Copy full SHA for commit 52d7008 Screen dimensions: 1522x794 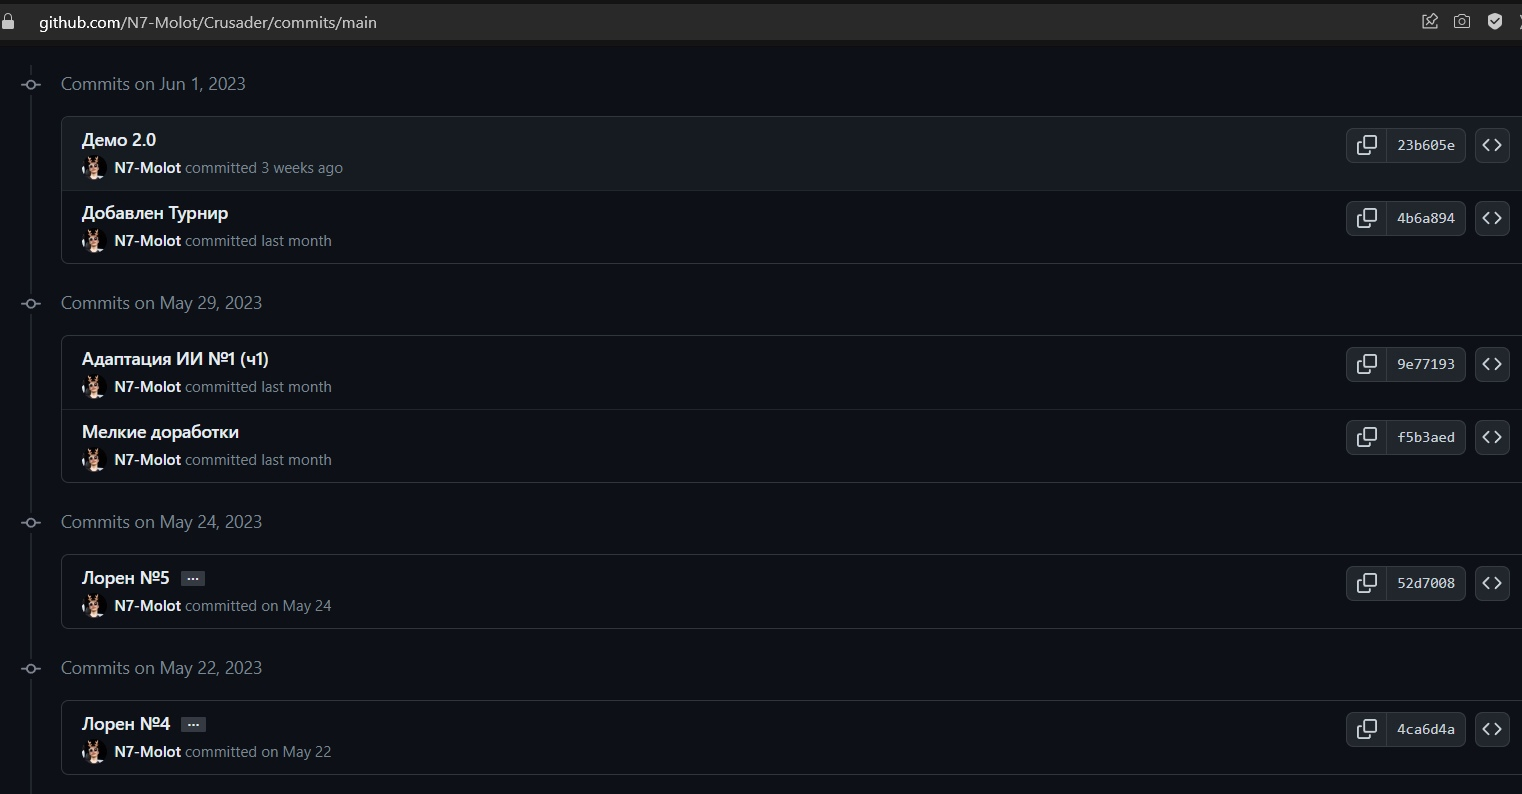(1366, 583)
